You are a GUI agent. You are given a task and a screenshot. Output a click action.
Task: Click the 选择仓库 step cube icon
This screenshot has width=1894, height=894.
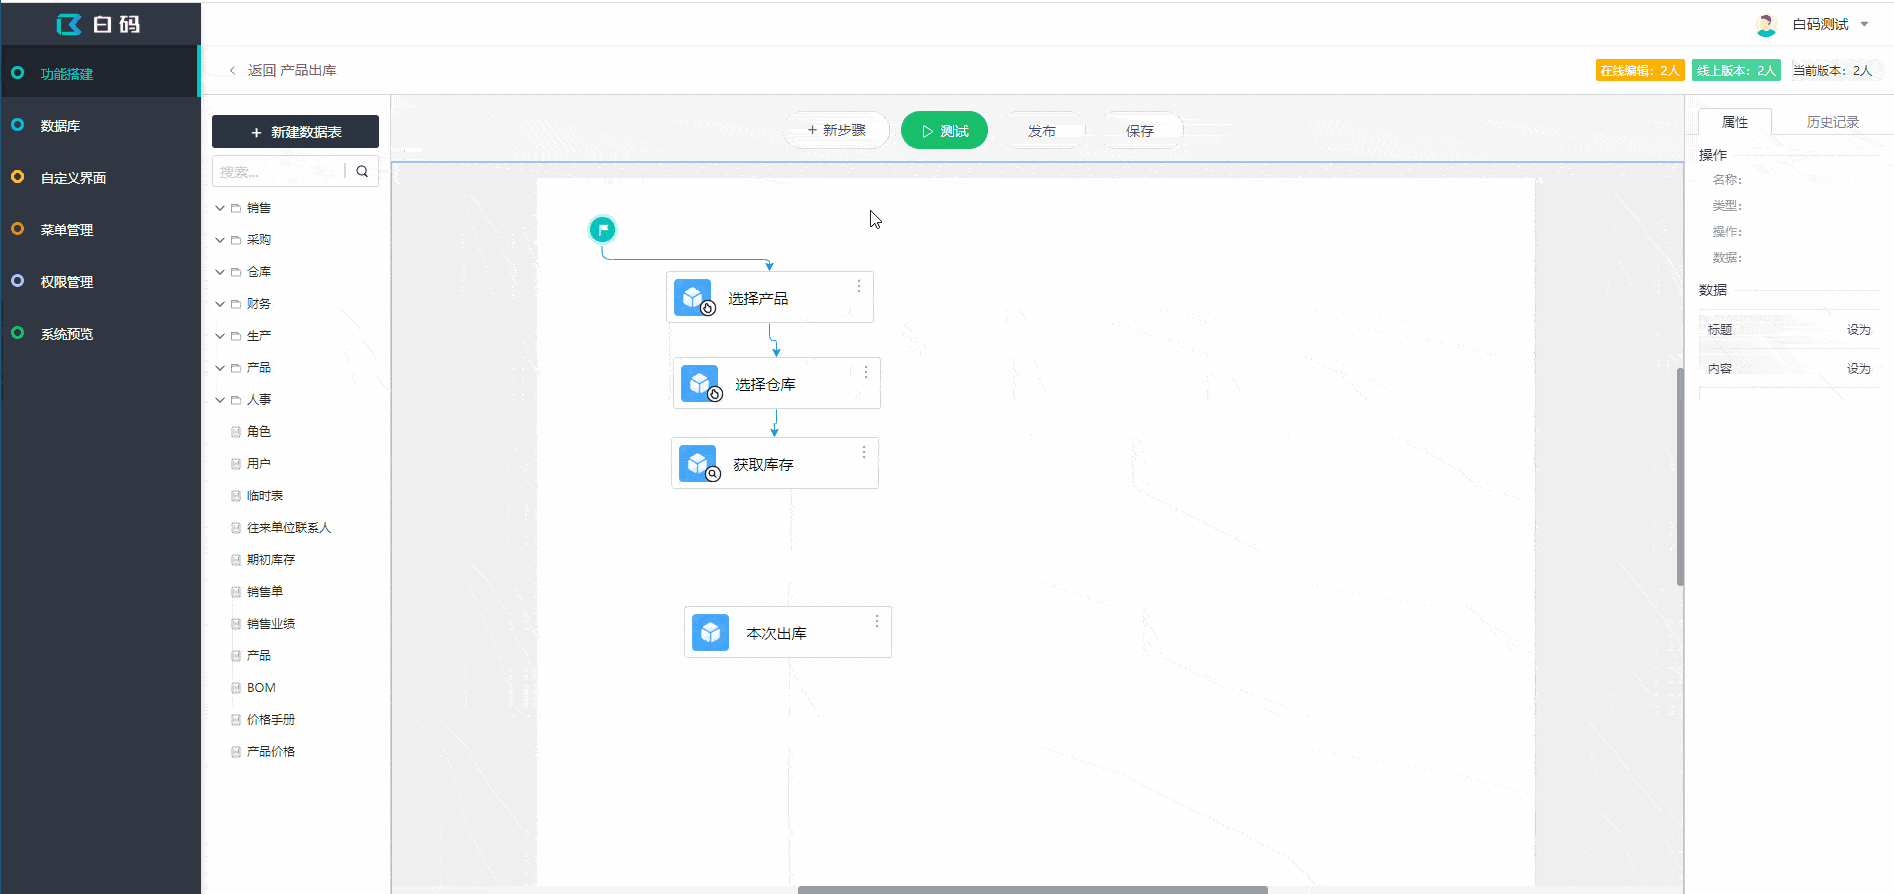click(700, 383)
